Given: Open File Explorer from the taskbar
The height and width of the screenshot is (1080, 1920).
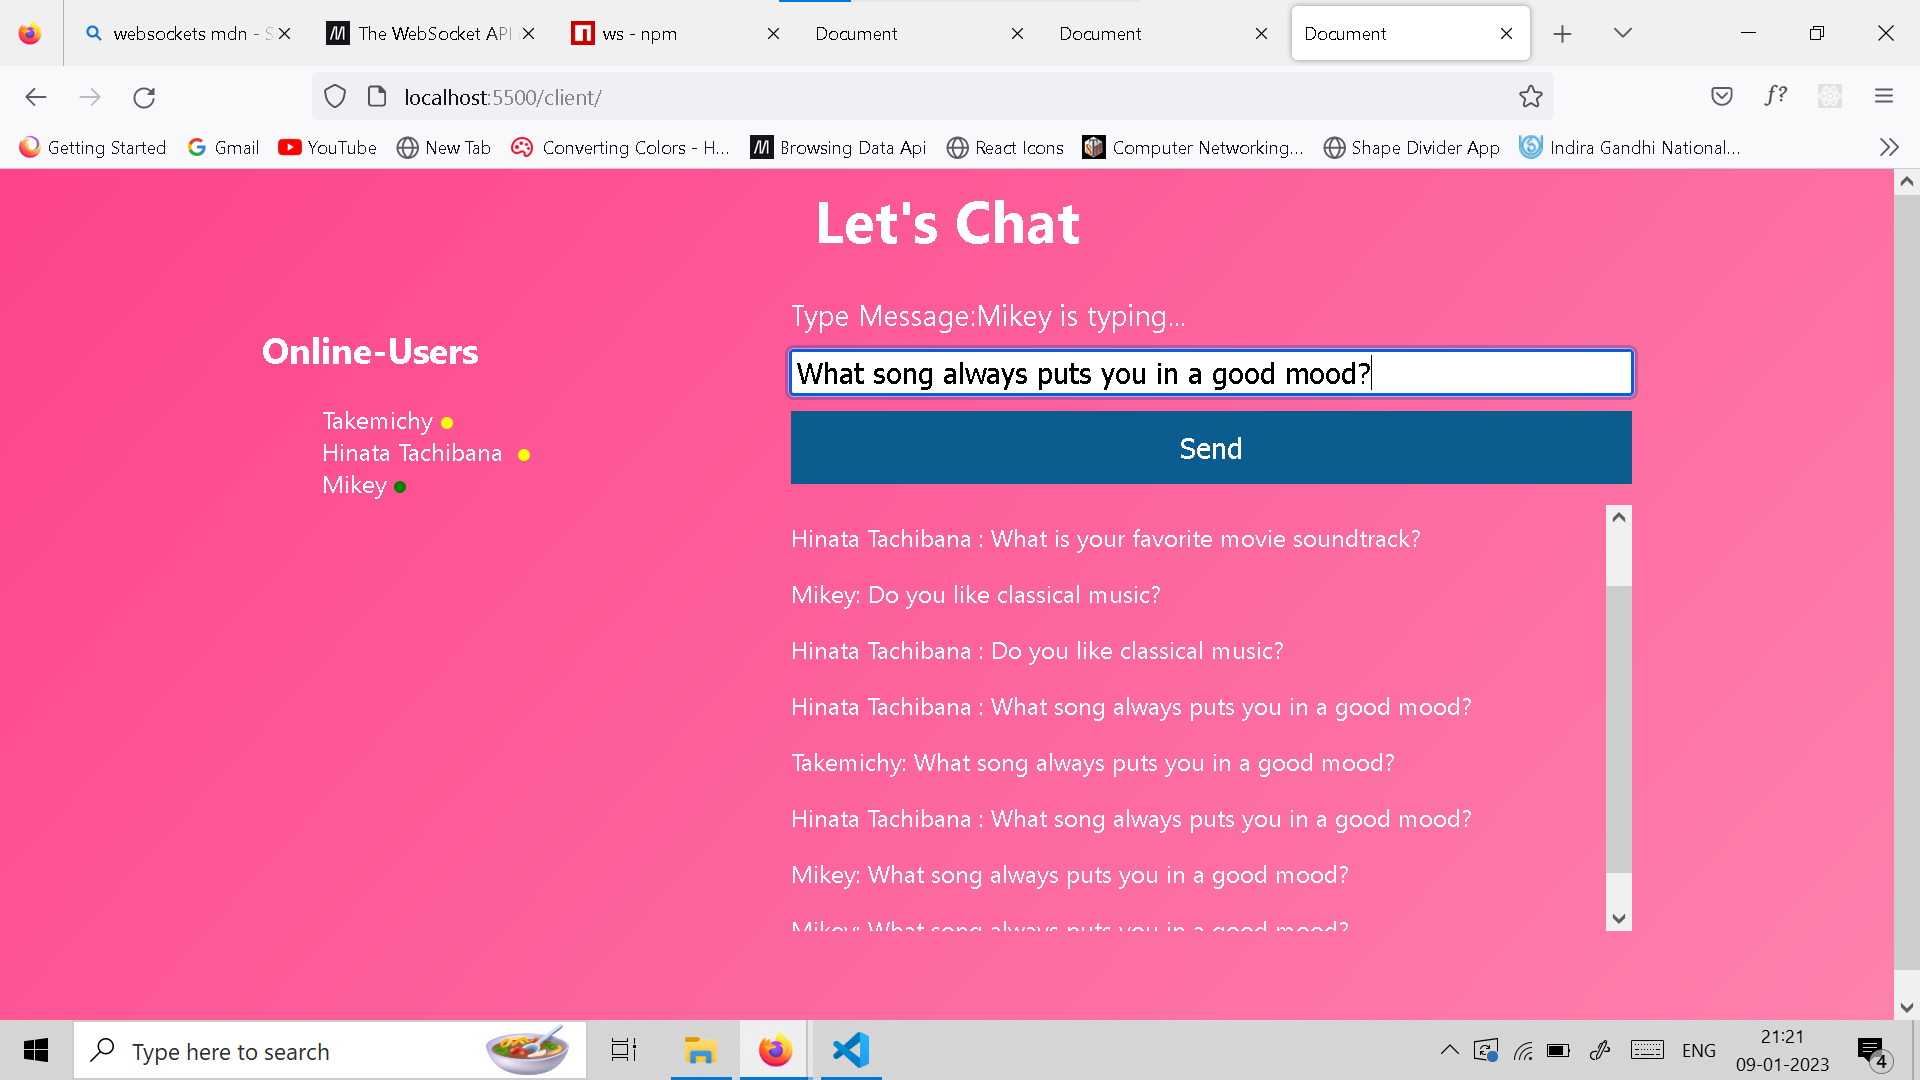Looking at the screenshot, I should 700,1050.
